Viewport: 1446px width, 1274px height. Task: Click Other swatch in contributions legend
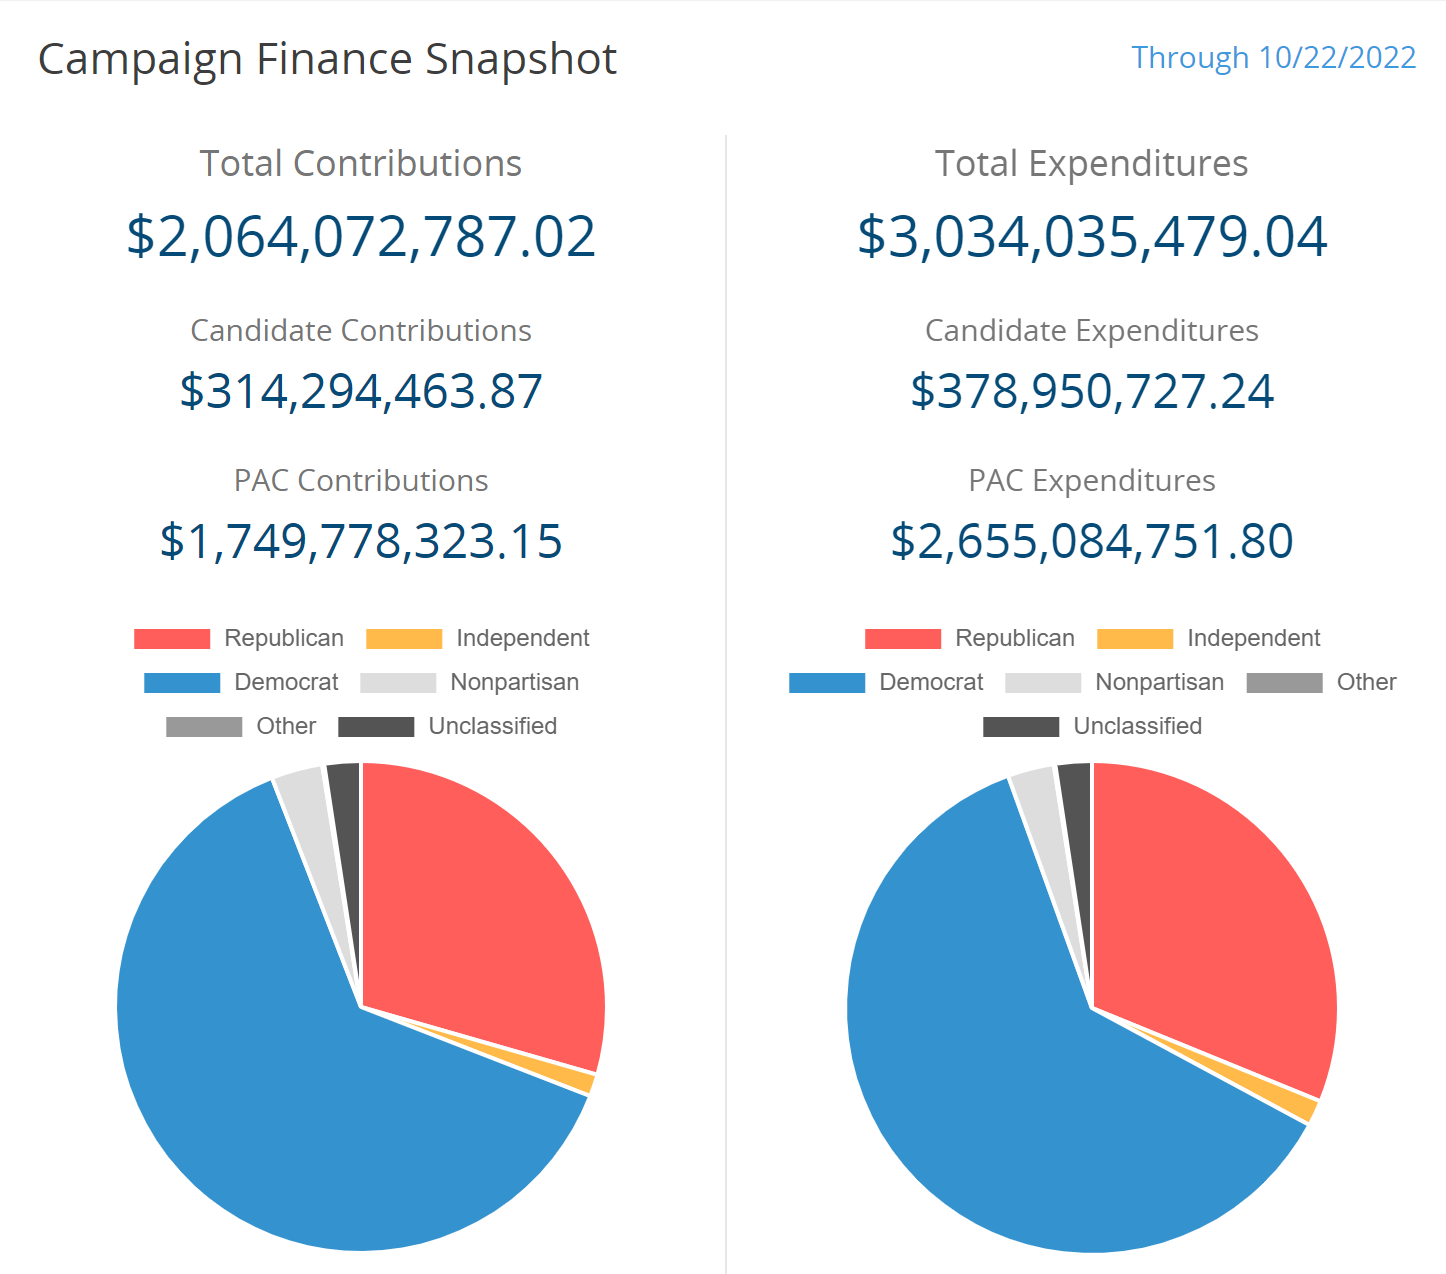[204, 727]
